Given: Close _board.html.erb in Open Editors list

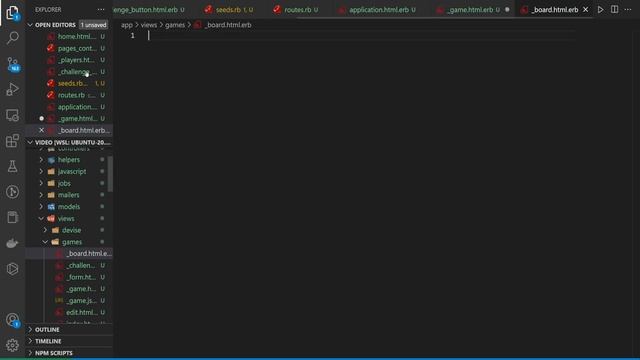Looking at the screenshot, I should [41, 130].
